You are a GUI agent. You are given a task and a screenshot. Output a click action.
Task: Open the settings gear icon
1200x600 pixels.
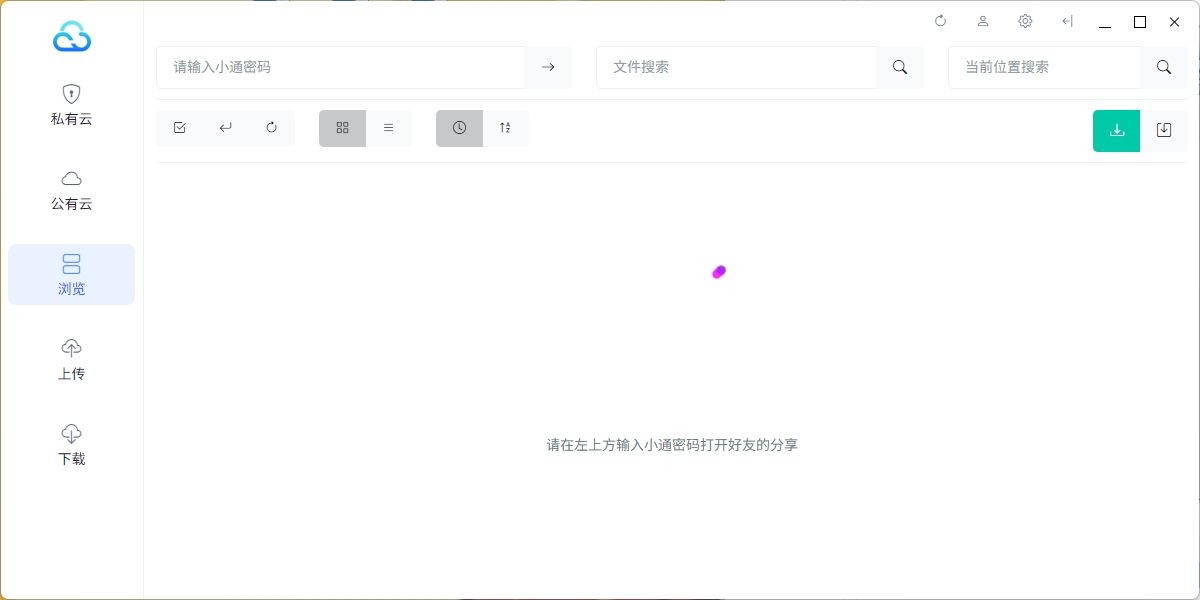(x=1025, y=21)
